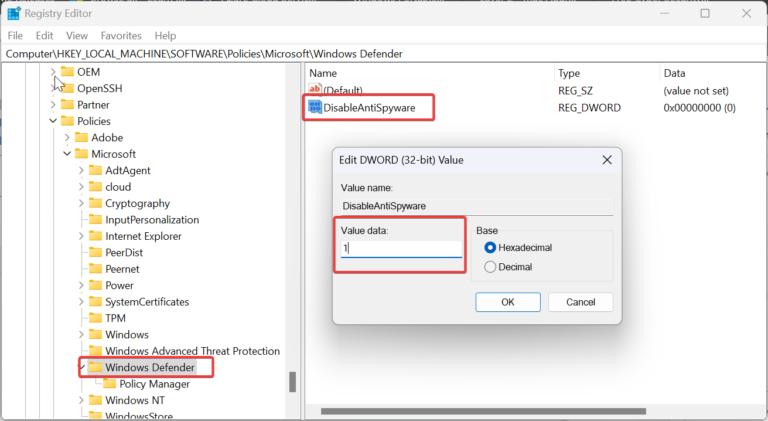Click the Adobe folder icon
Viewport: 768px width, 421px height.
[81, 138]
